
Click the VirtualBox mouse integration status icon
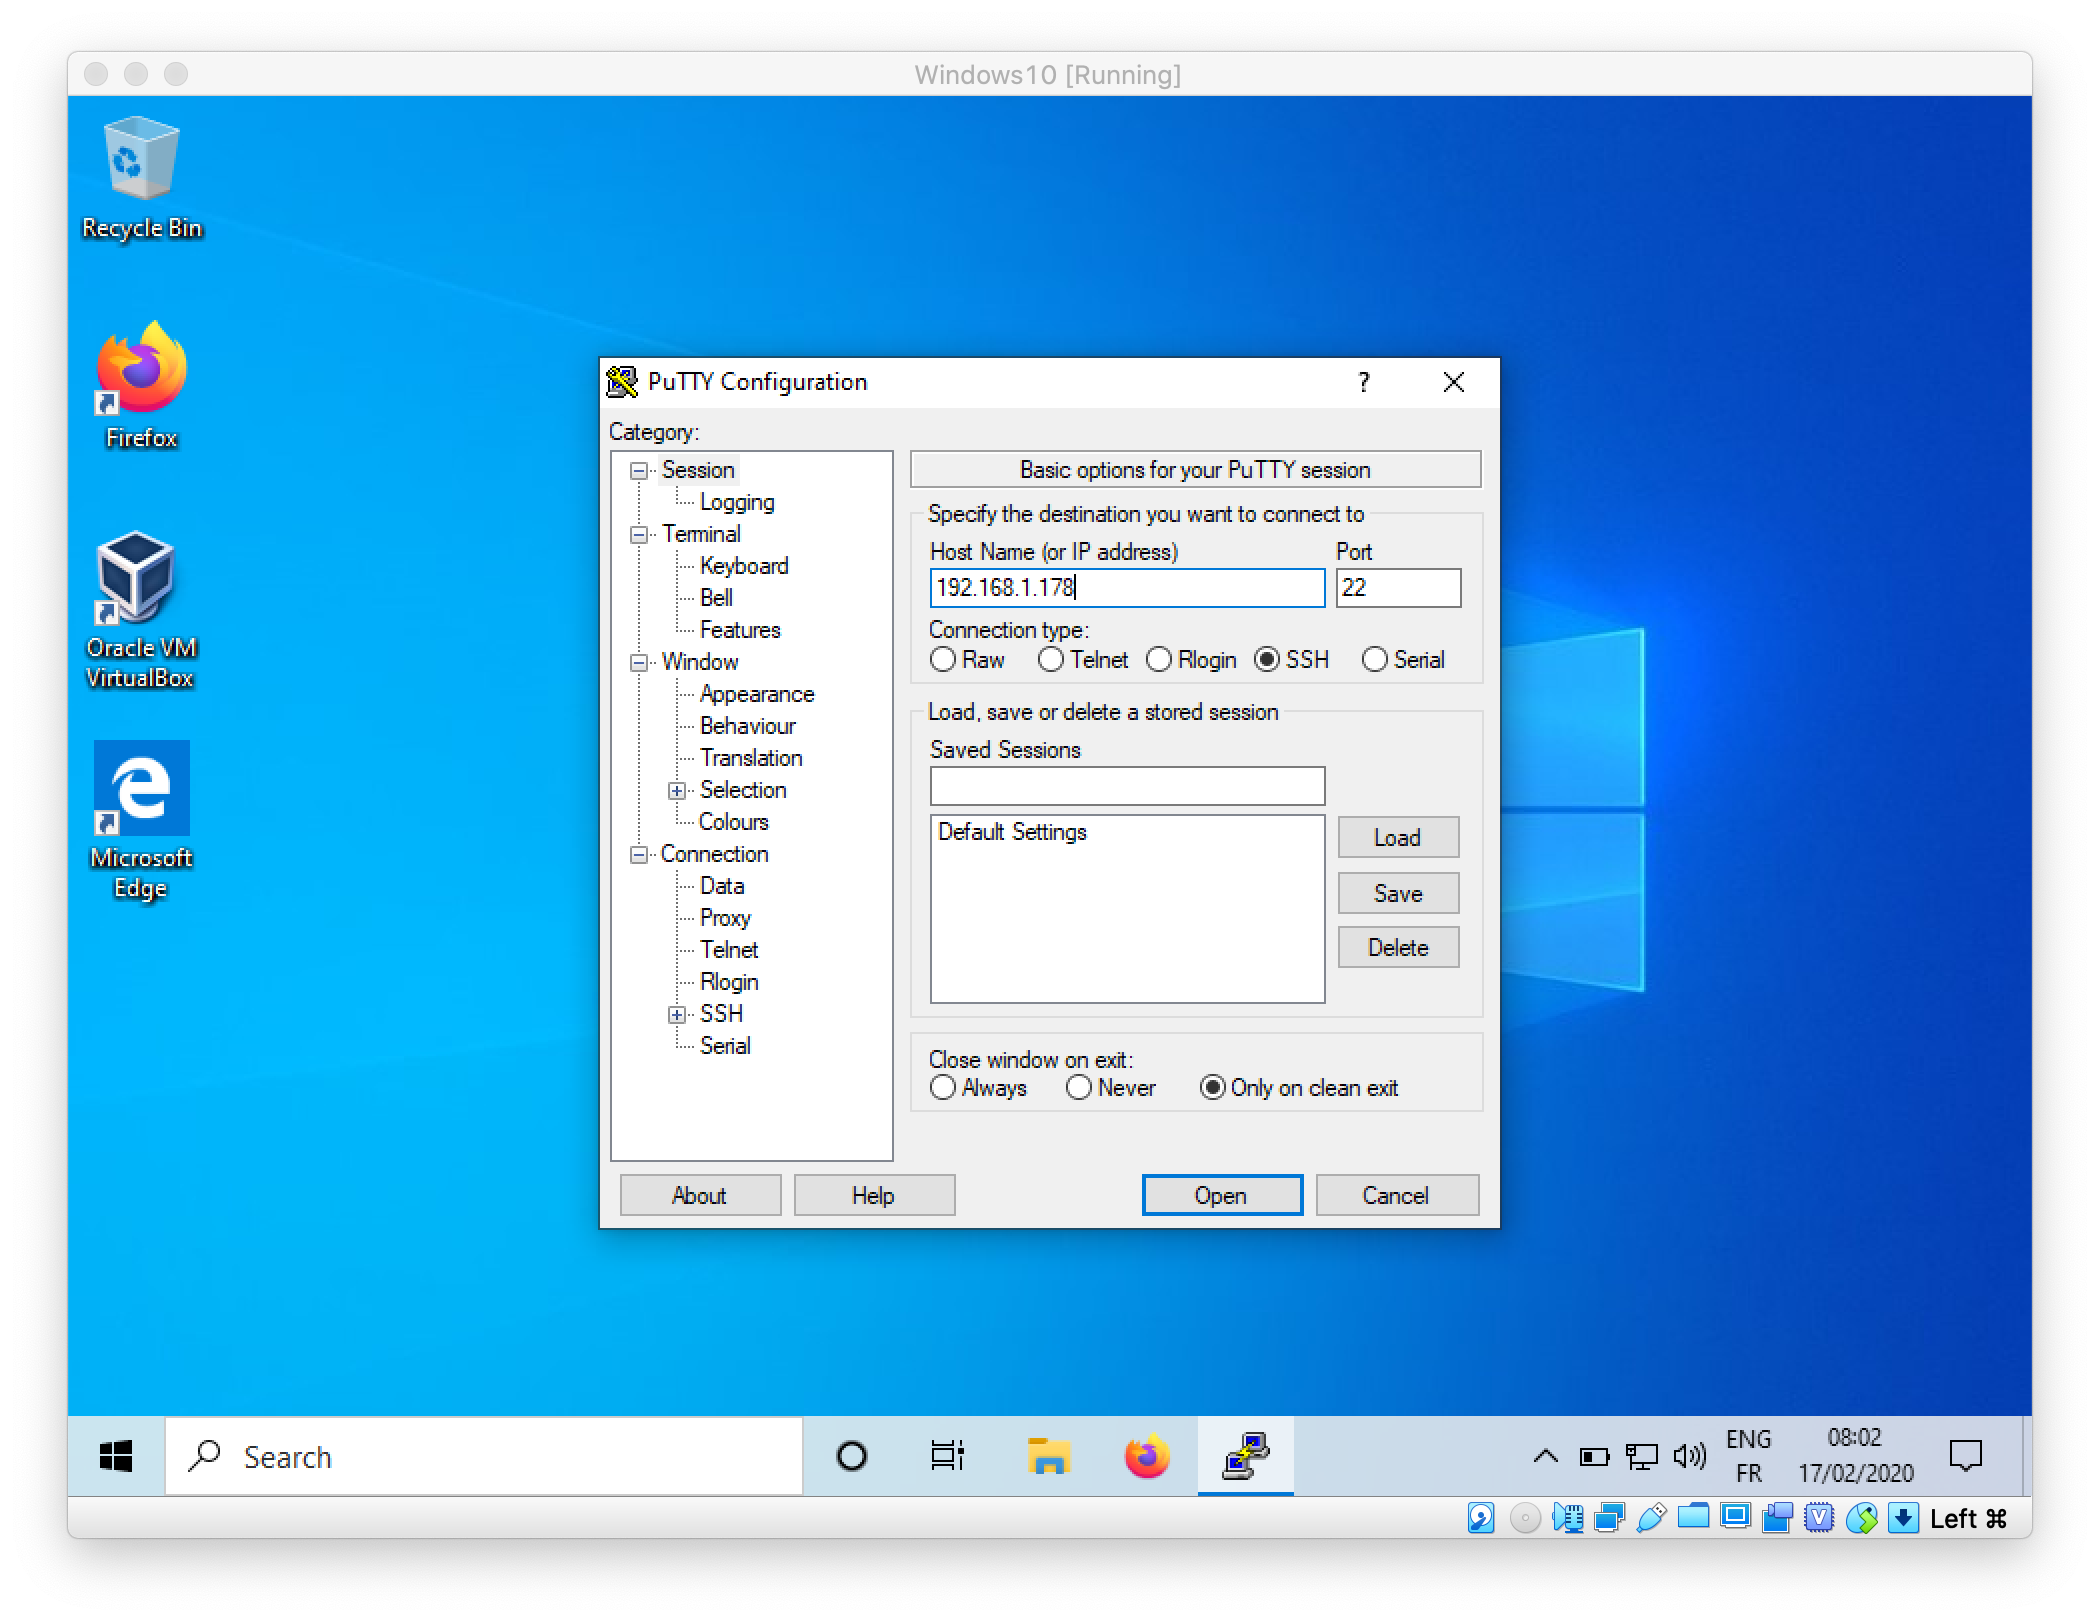(1861, 1519)
